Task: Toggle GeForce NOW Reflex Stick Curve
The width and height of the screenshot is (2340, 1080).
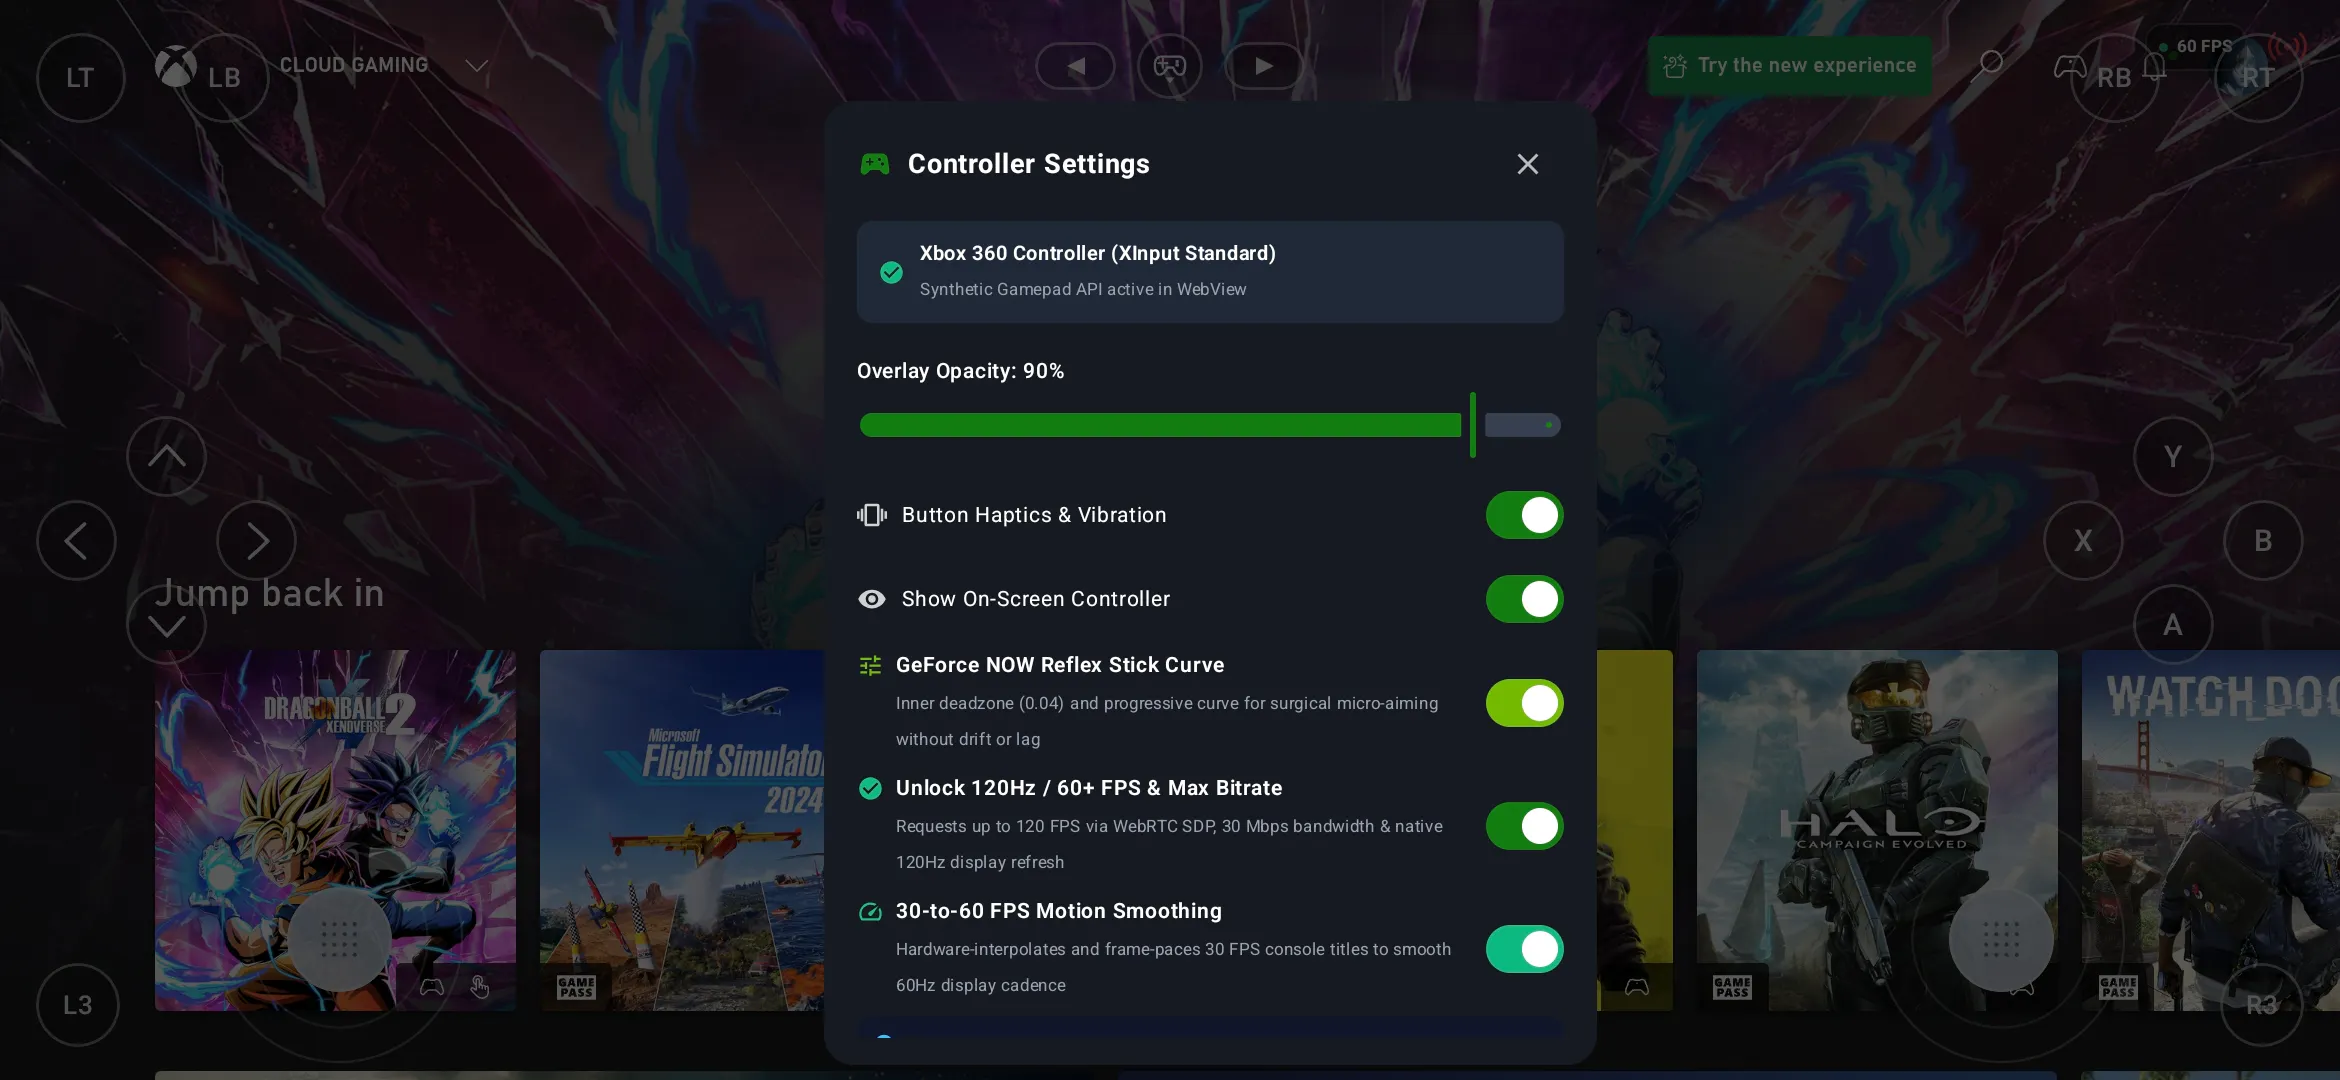Action: click(1524, 703)
